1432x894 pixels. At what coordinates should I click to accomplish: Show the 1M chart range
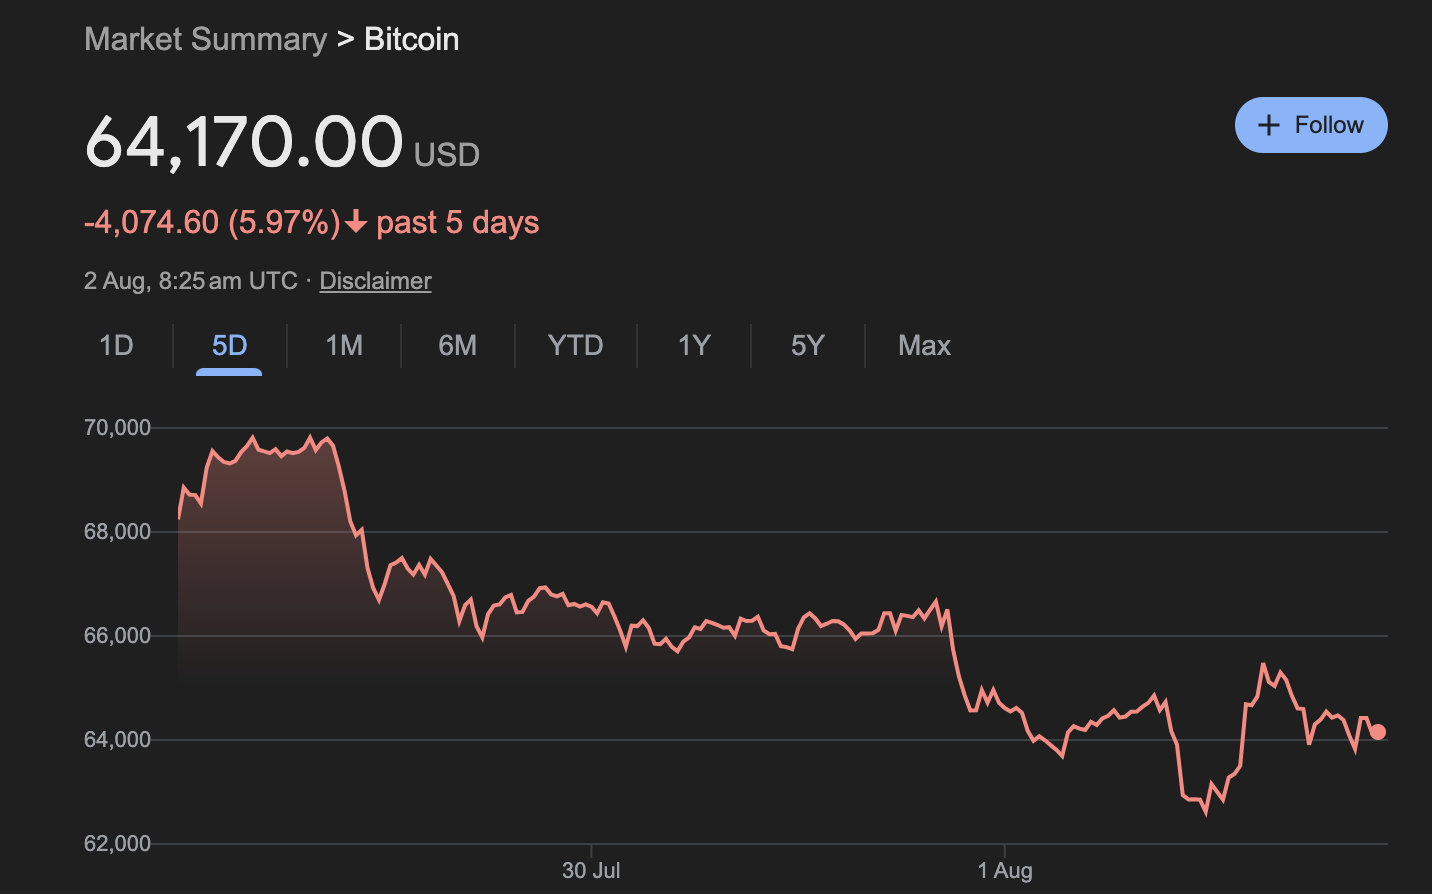[x=344, y=345]
